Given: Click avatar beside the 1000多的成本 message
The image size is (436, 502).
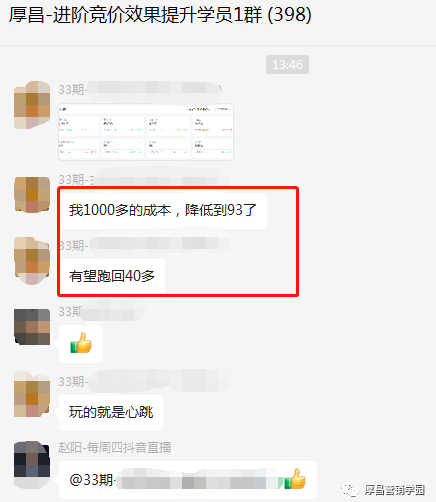Looking at the screenshot, I should (32, 194).
